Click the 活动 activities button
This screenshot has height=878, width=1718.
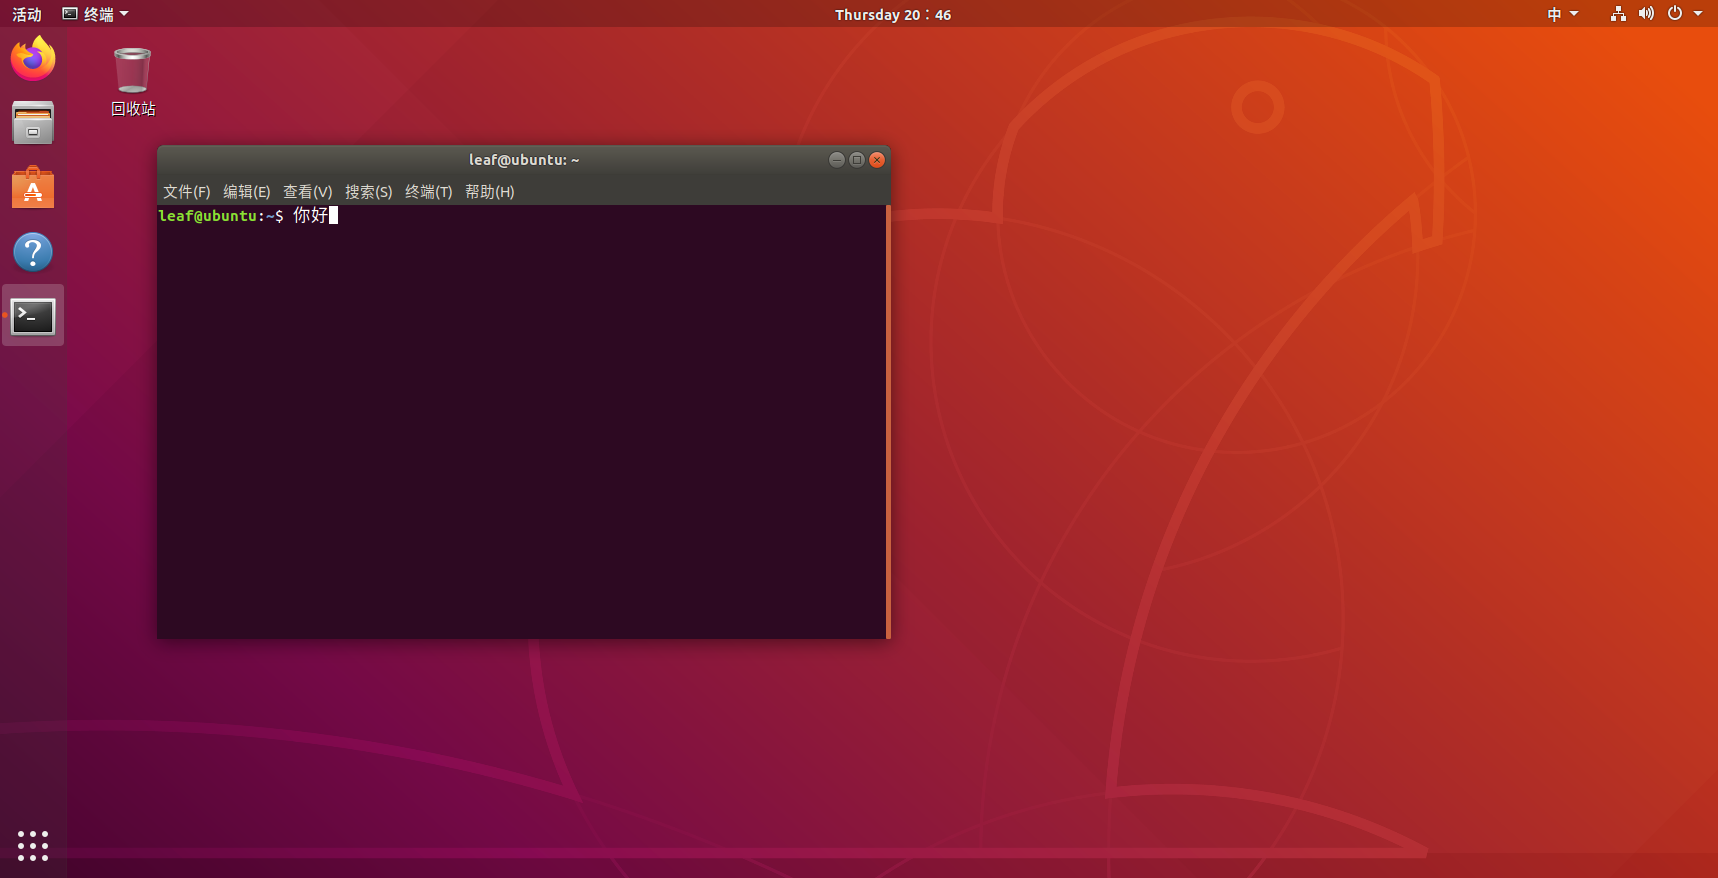(x=27, y=14)
